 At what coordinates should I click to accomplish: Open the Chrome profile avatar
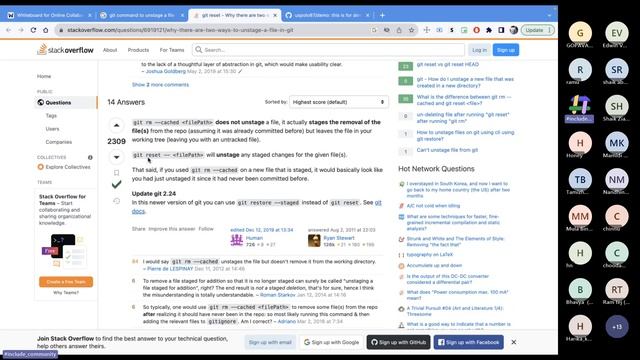[514, 30]
